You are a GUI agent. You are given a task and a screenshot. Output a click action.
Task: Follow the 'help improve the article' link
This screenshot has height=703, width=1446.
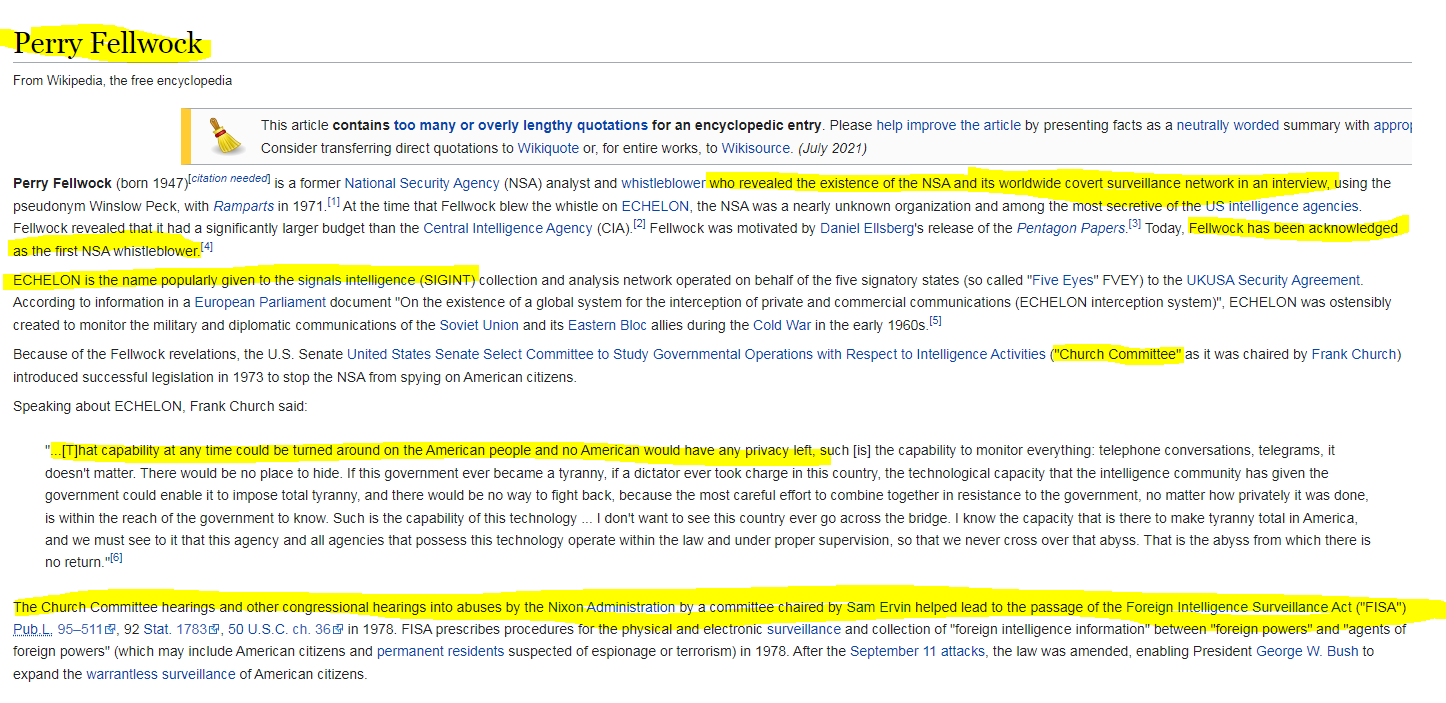(x=948, y=125)
